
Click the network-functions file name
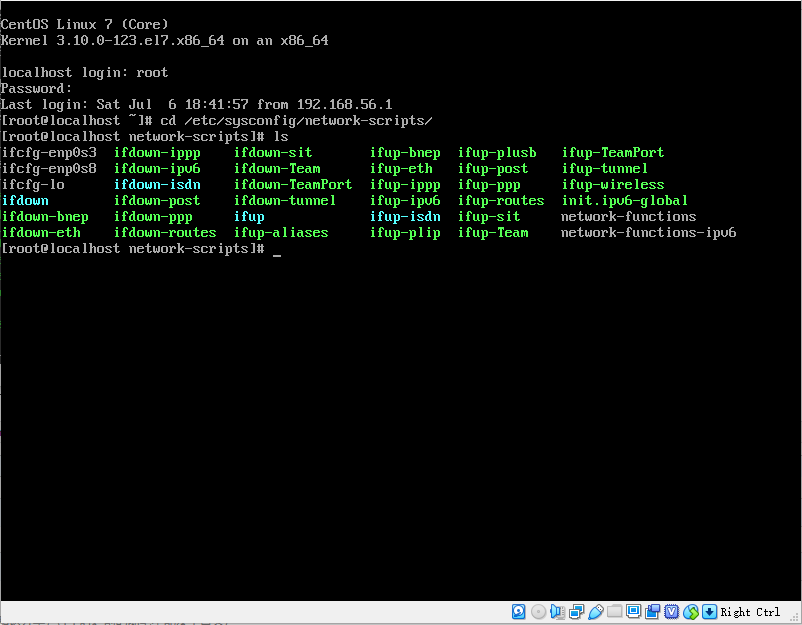tap(629, 217)
